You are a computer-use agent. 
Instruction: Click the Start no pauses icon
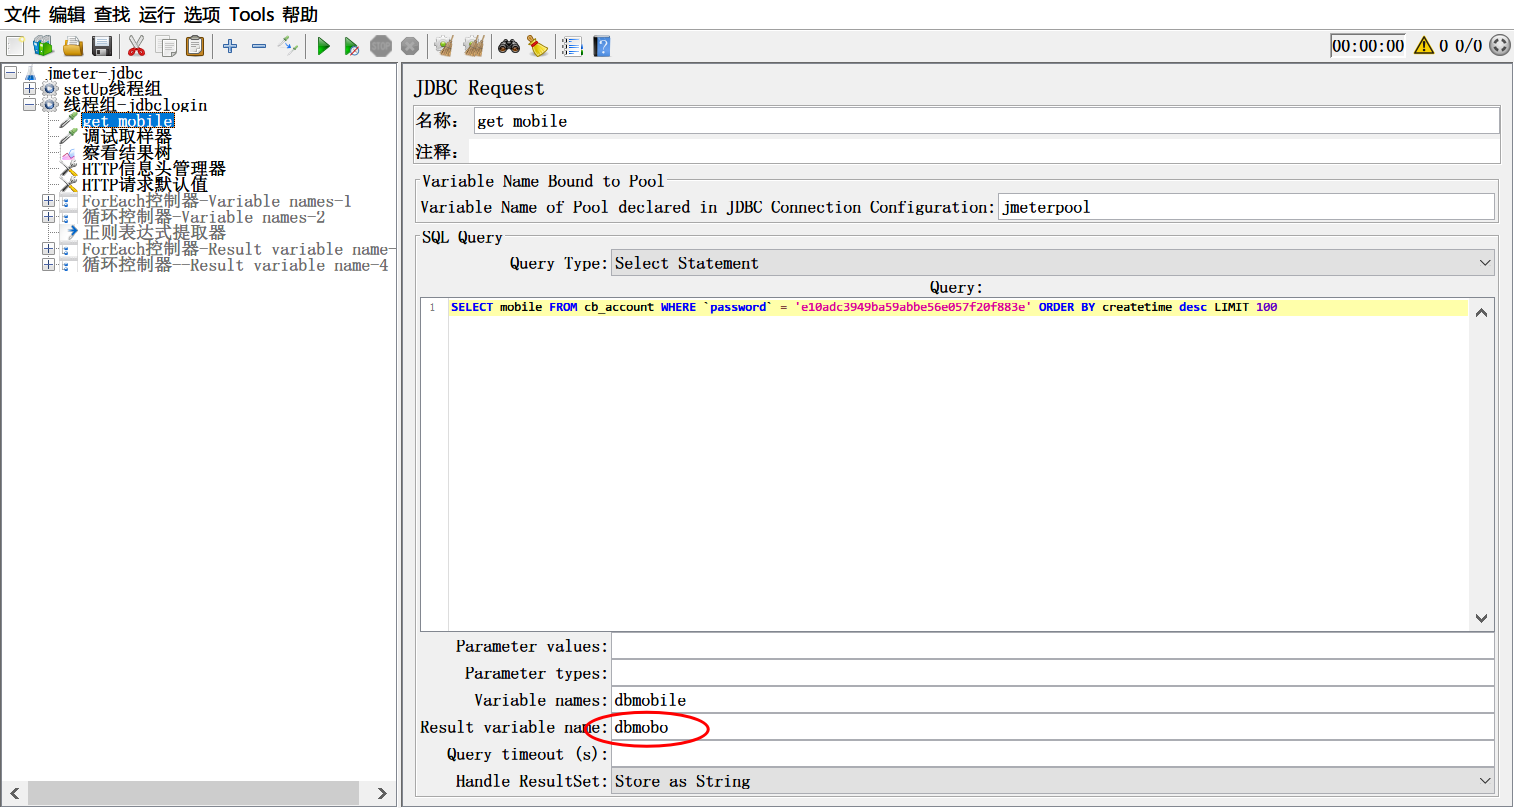[x=351, y=46]
